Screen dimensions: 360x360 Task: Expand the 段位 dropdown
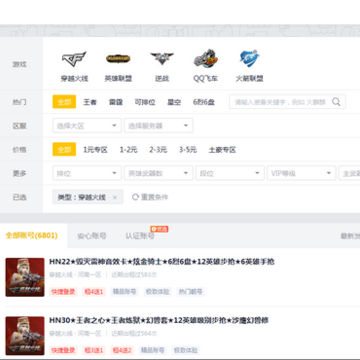230,173
